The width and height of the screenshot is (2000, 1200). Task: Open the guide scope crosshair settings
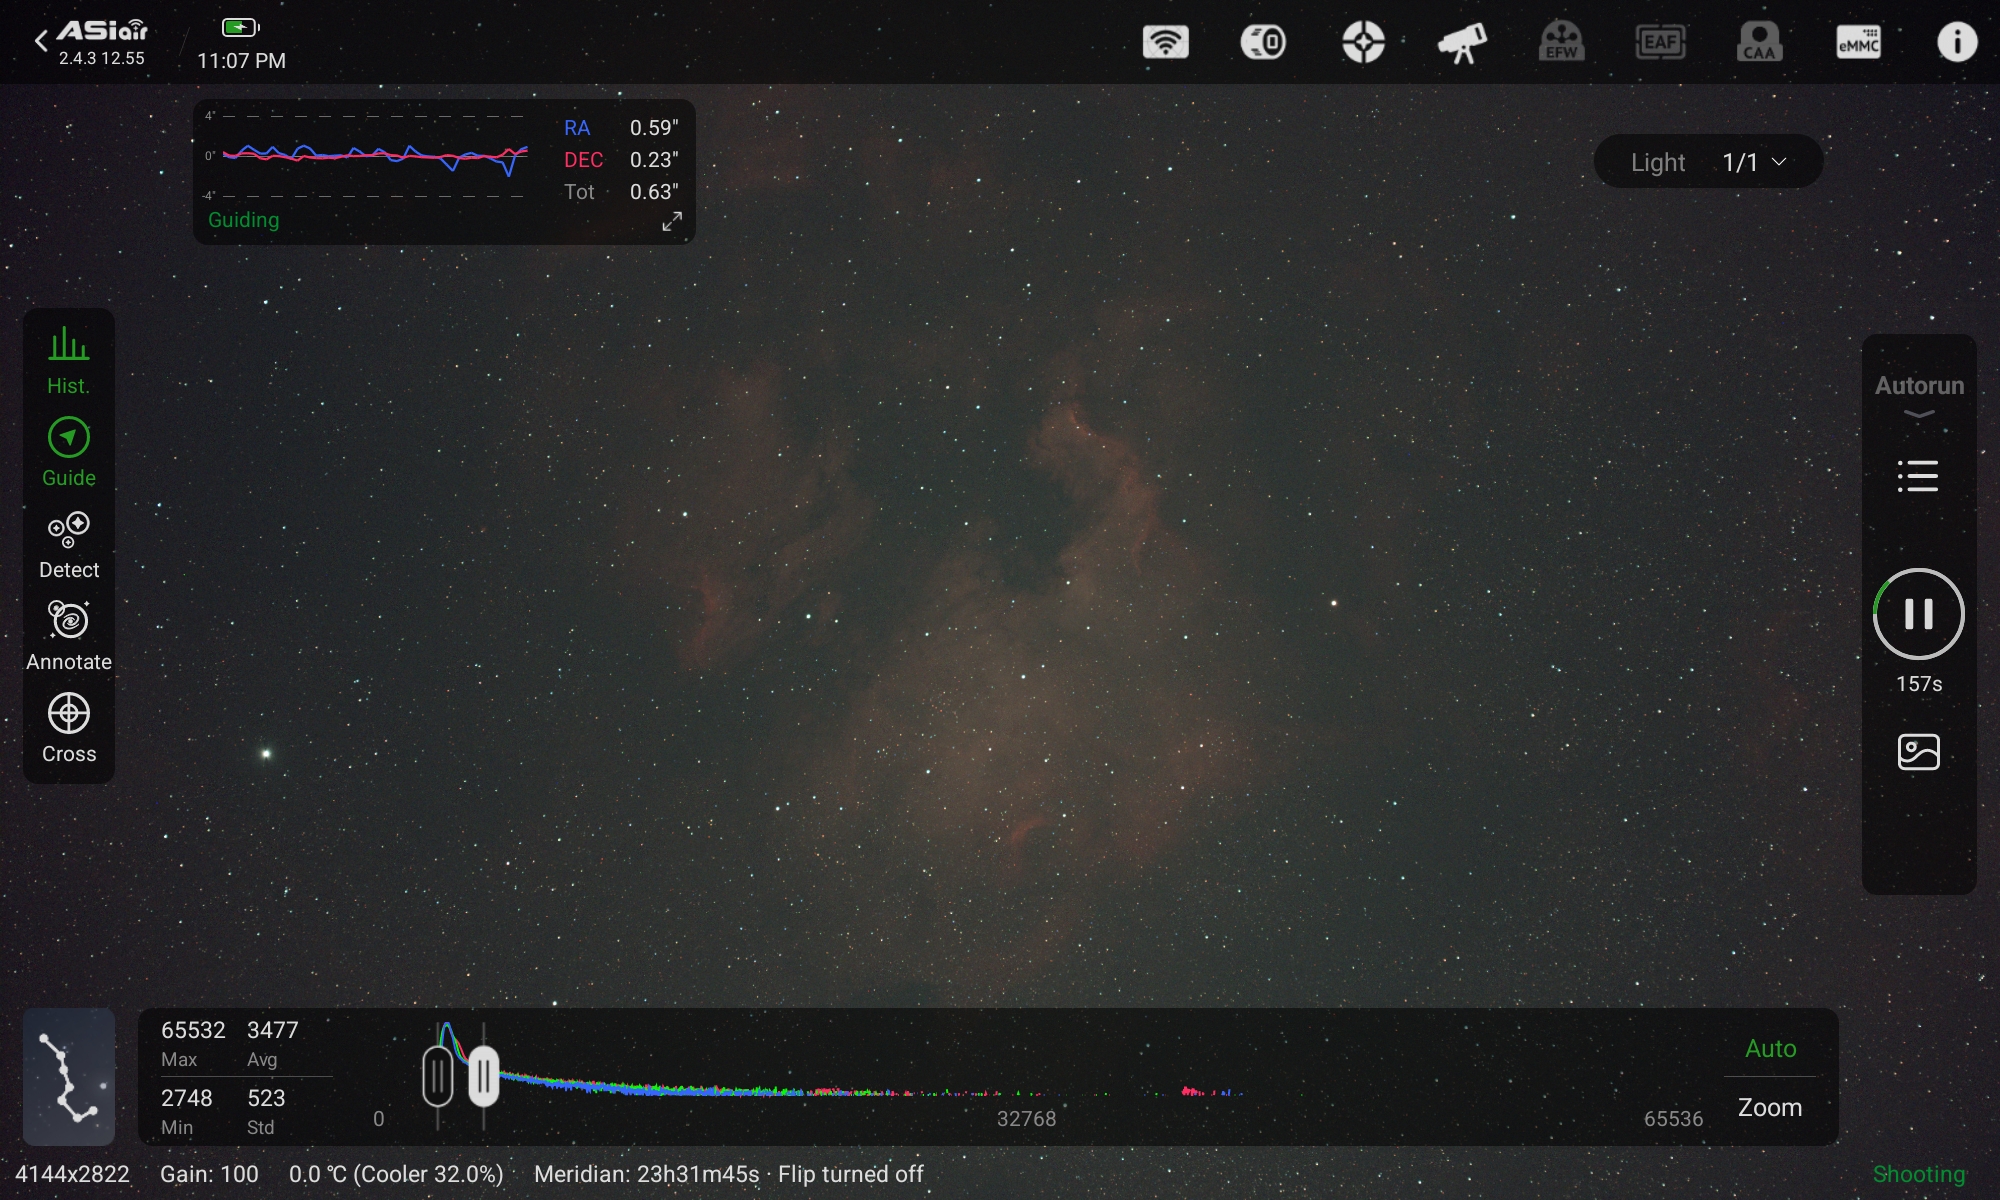[1363, 42]
